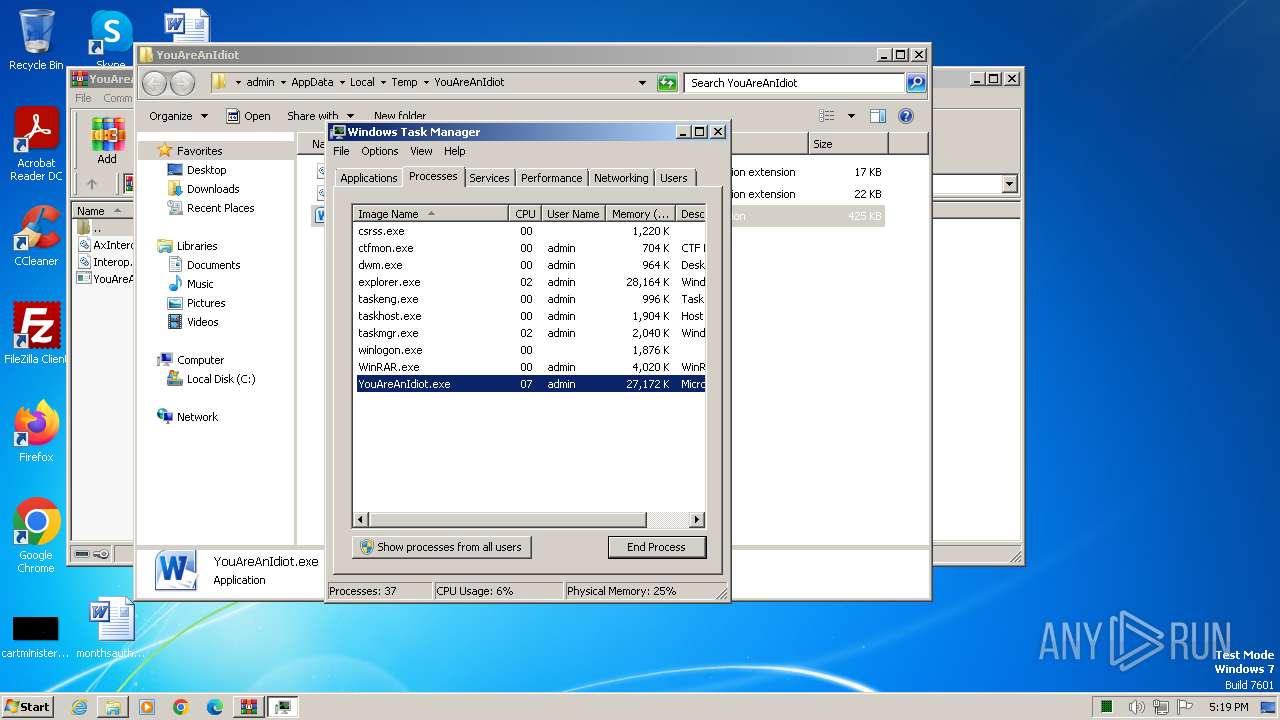Click the Explorer back navigation arrow
This screenshot has width=1280, height=720.
tap(155, 83)
